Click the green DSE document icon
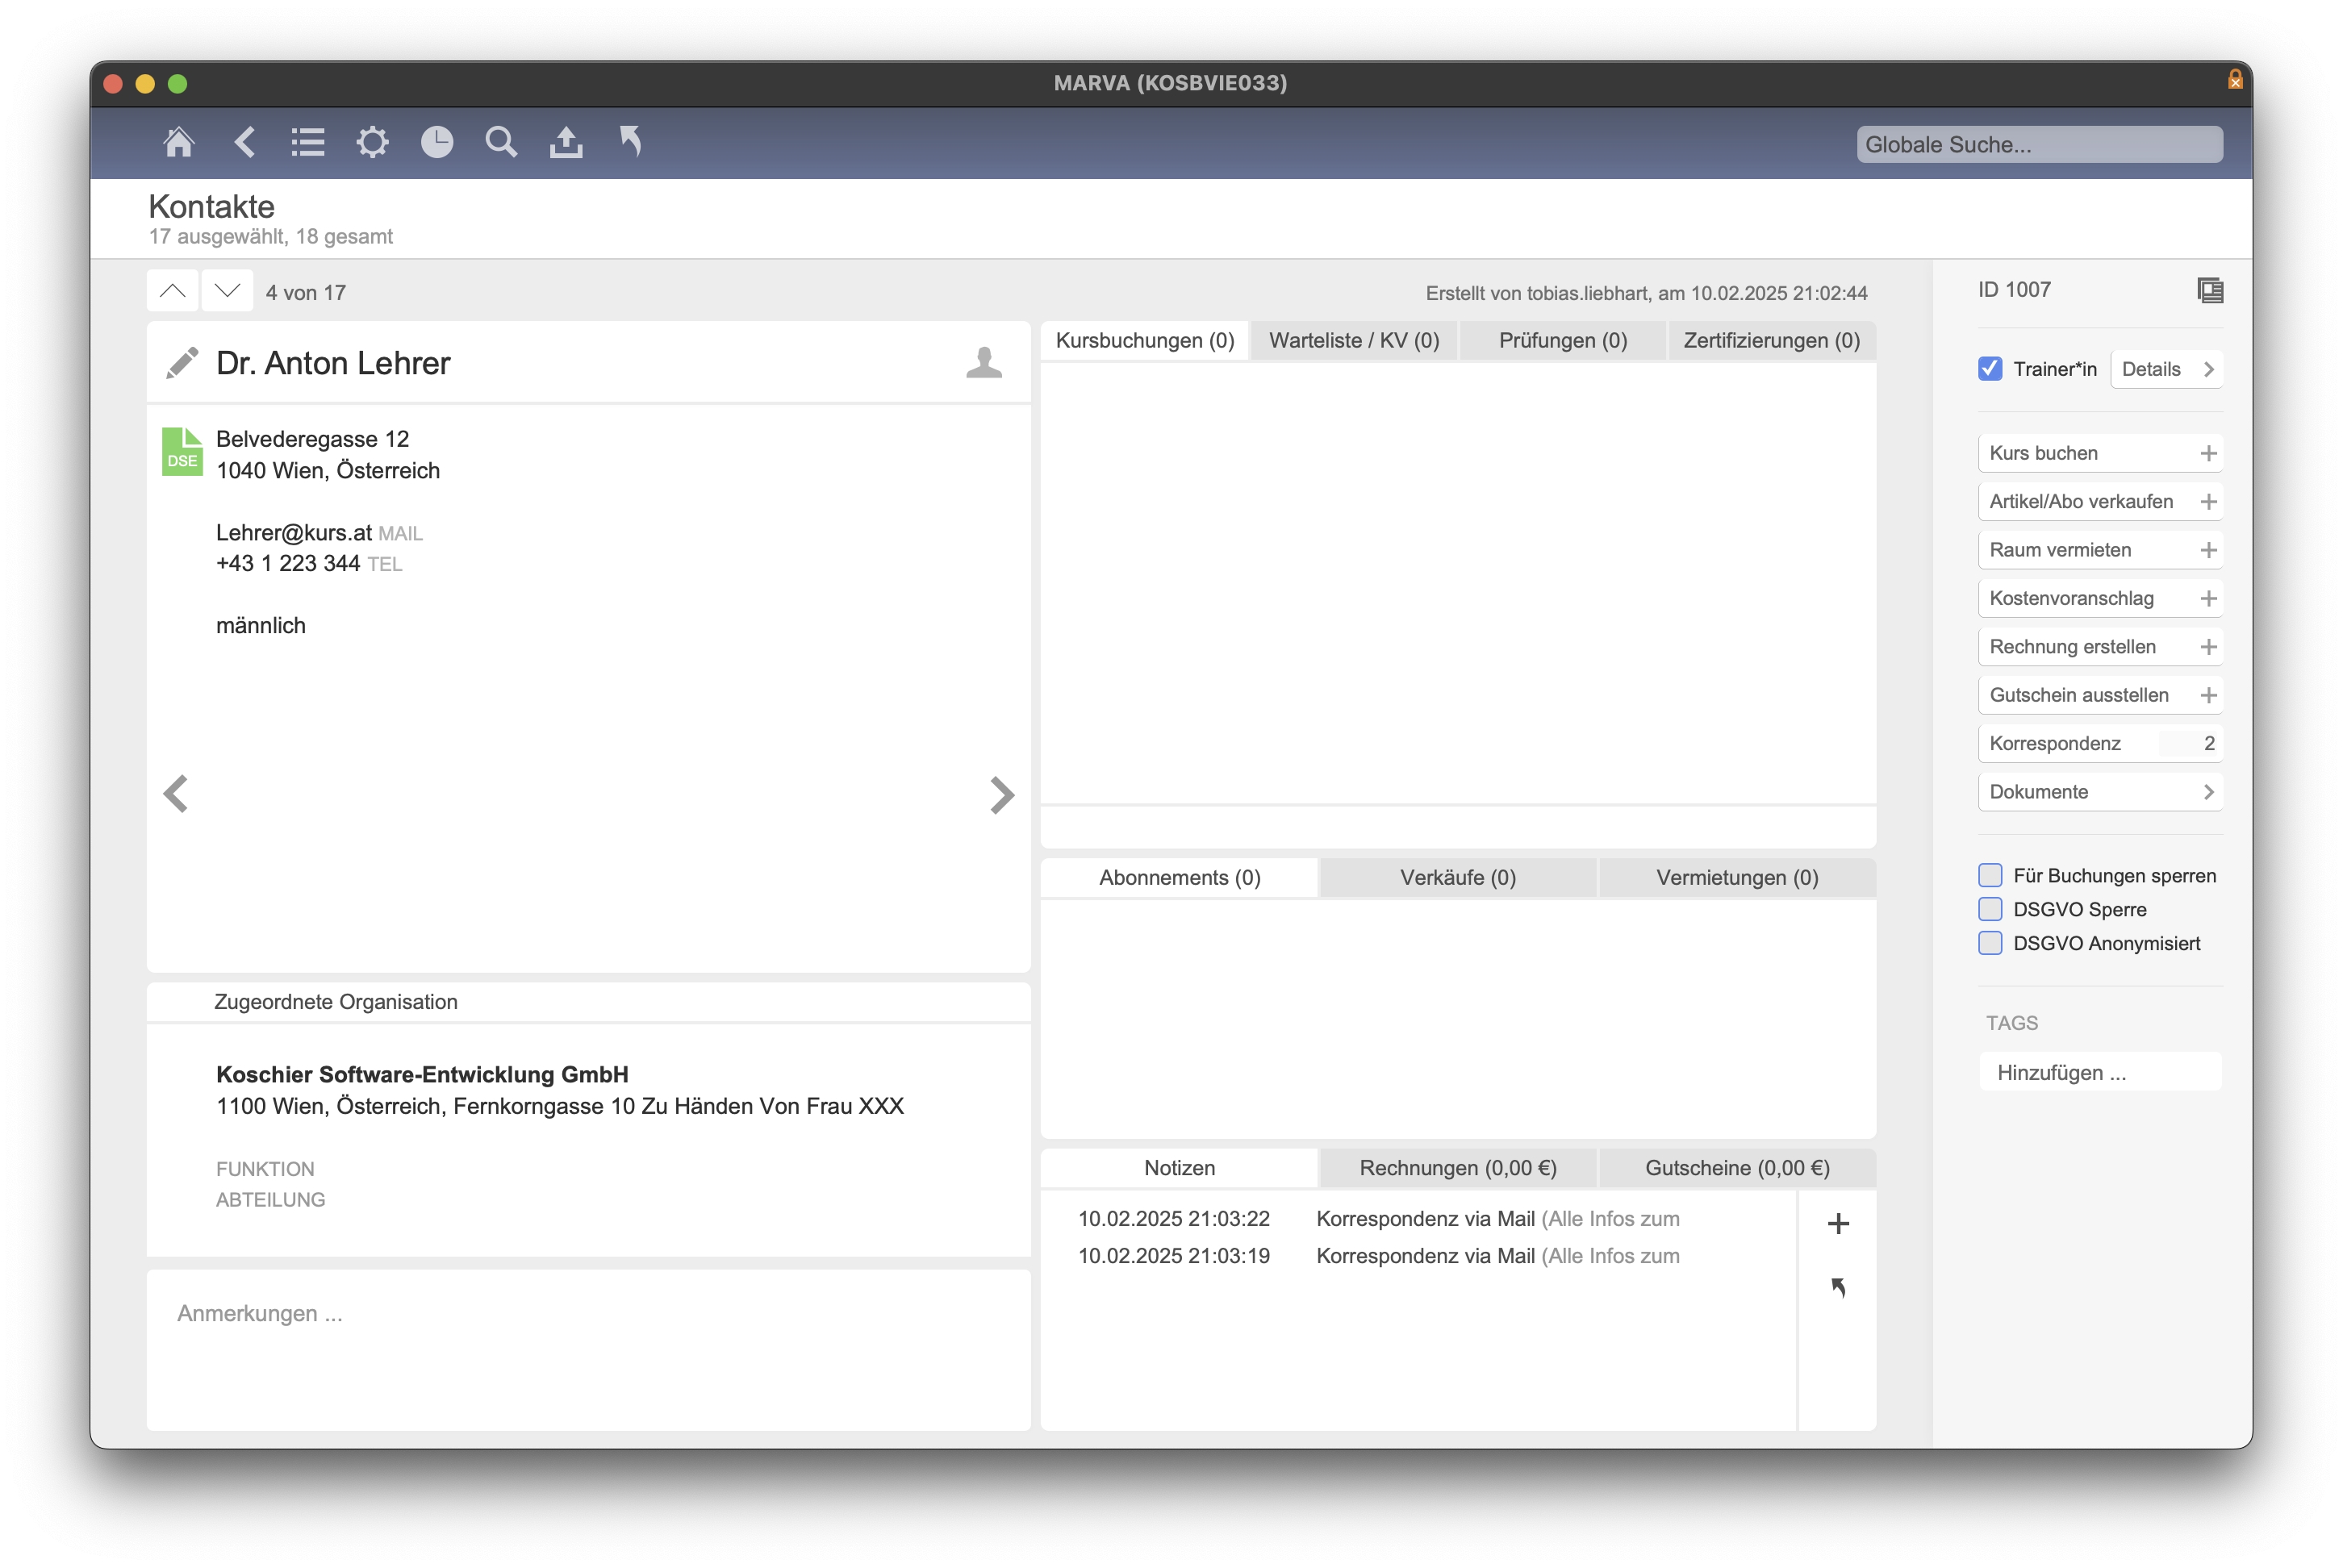The width and height of the screenshot is (2343, 1568). (x=182, y=452)
